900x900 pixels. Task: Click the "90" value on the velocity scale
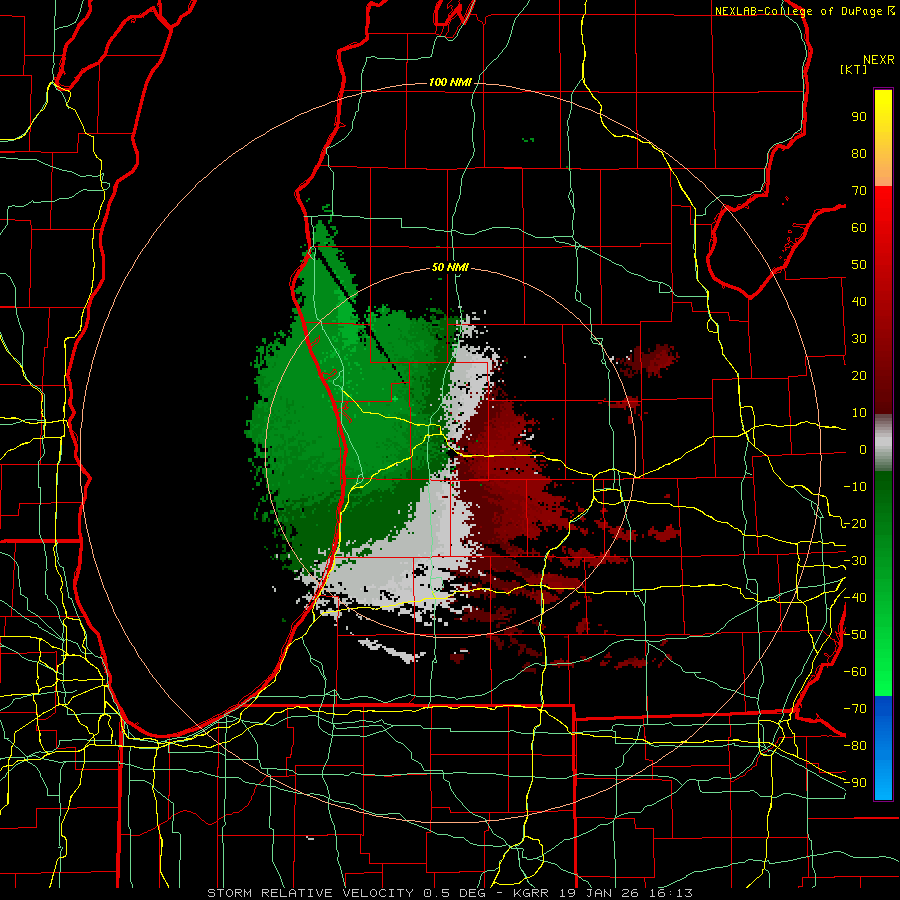click(x=859, y=117)
